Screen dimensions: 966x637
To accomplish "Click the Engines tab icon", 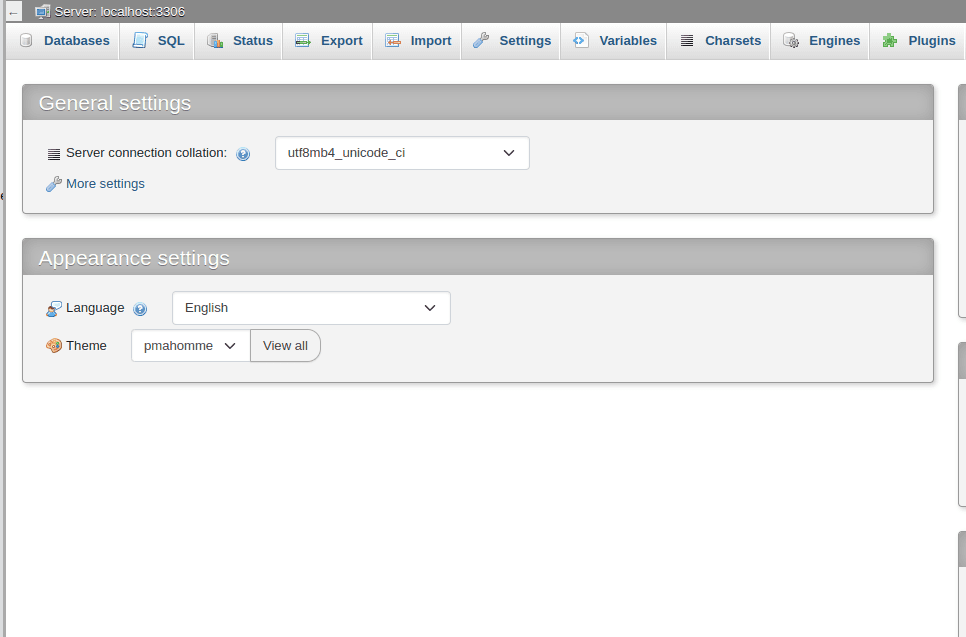I will click(x=791, y=41).
